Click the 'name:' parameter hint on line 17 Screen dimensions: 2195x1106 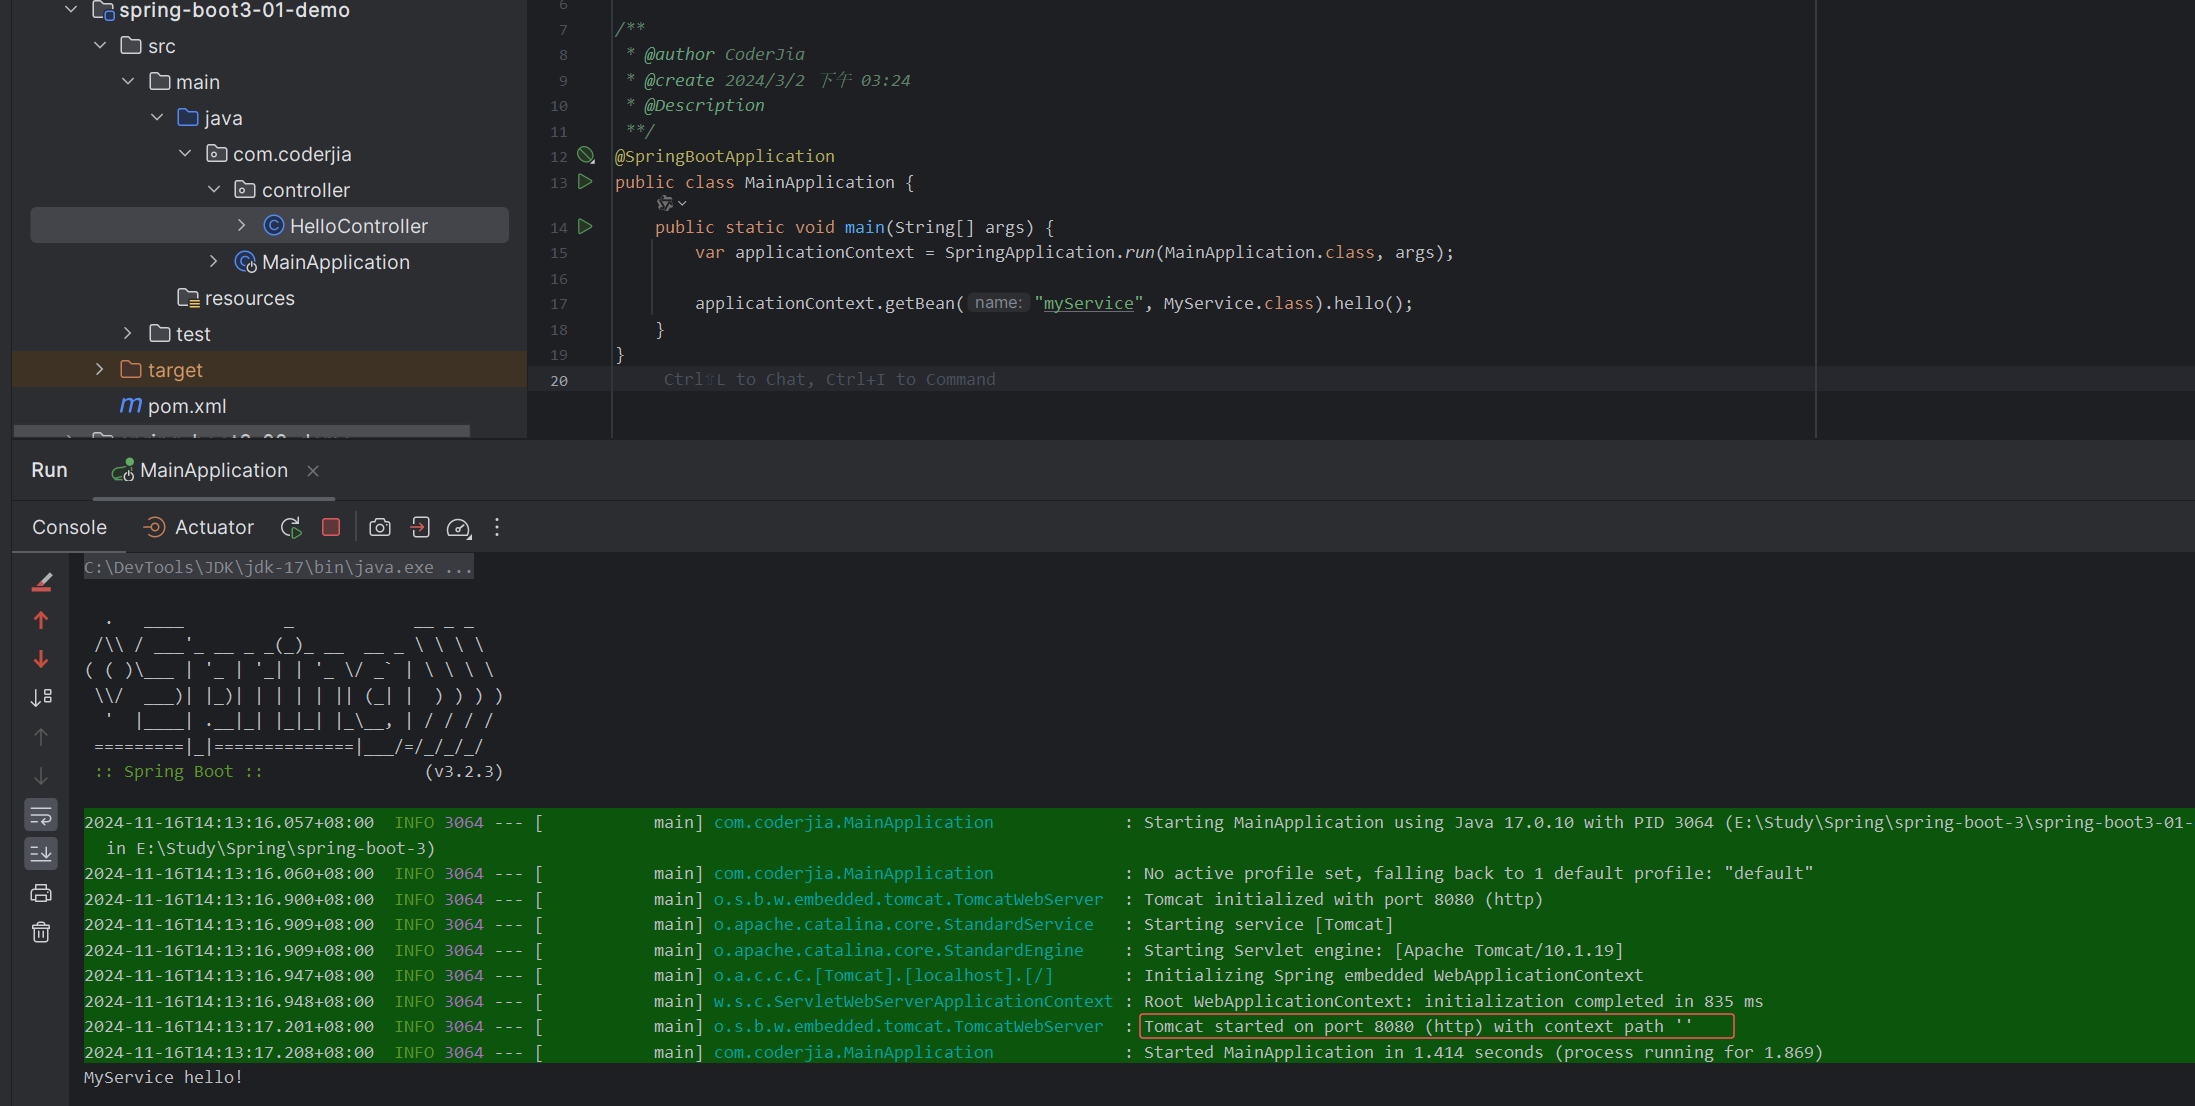[x=998, y=303]
